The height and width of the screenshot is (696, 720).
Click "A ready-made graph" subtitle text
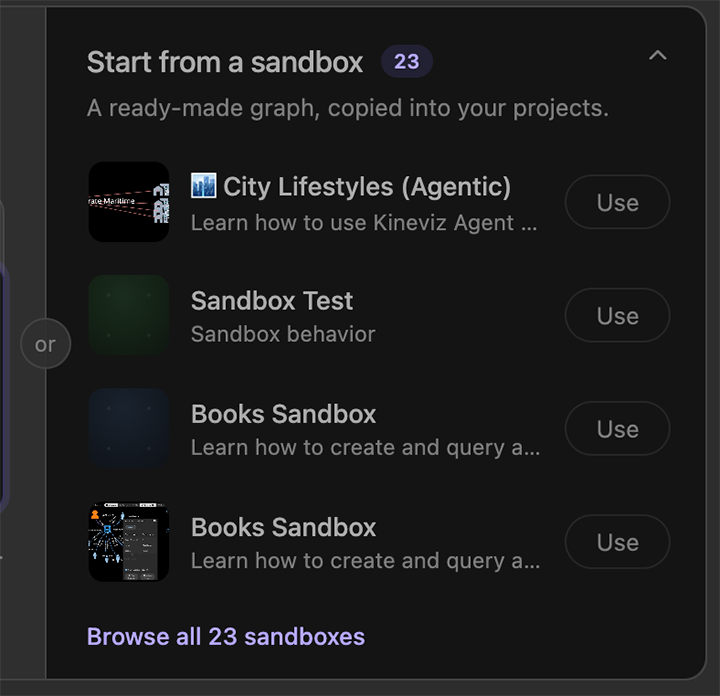point(348,109)
